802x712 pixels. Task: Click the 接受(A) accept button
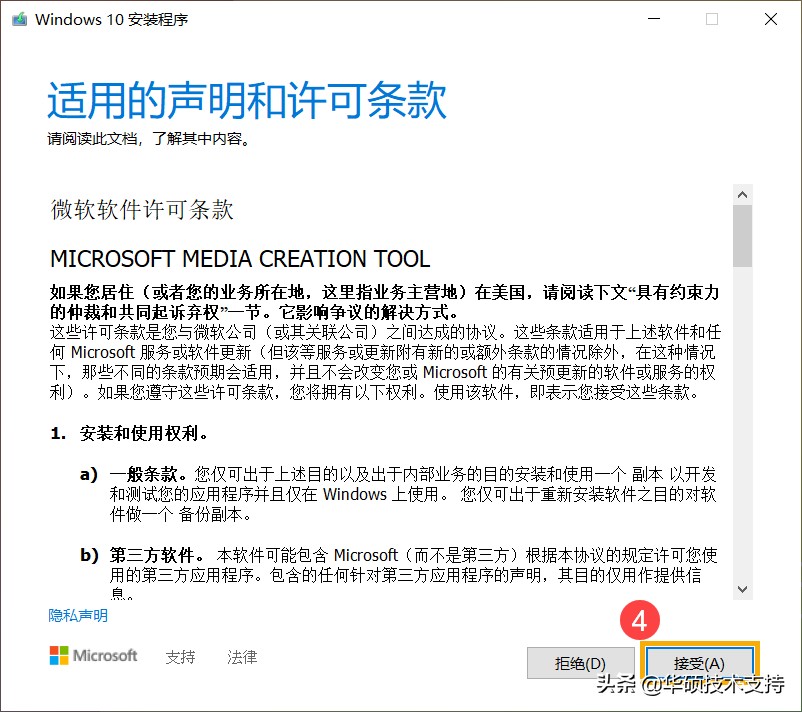coord(699,663)
